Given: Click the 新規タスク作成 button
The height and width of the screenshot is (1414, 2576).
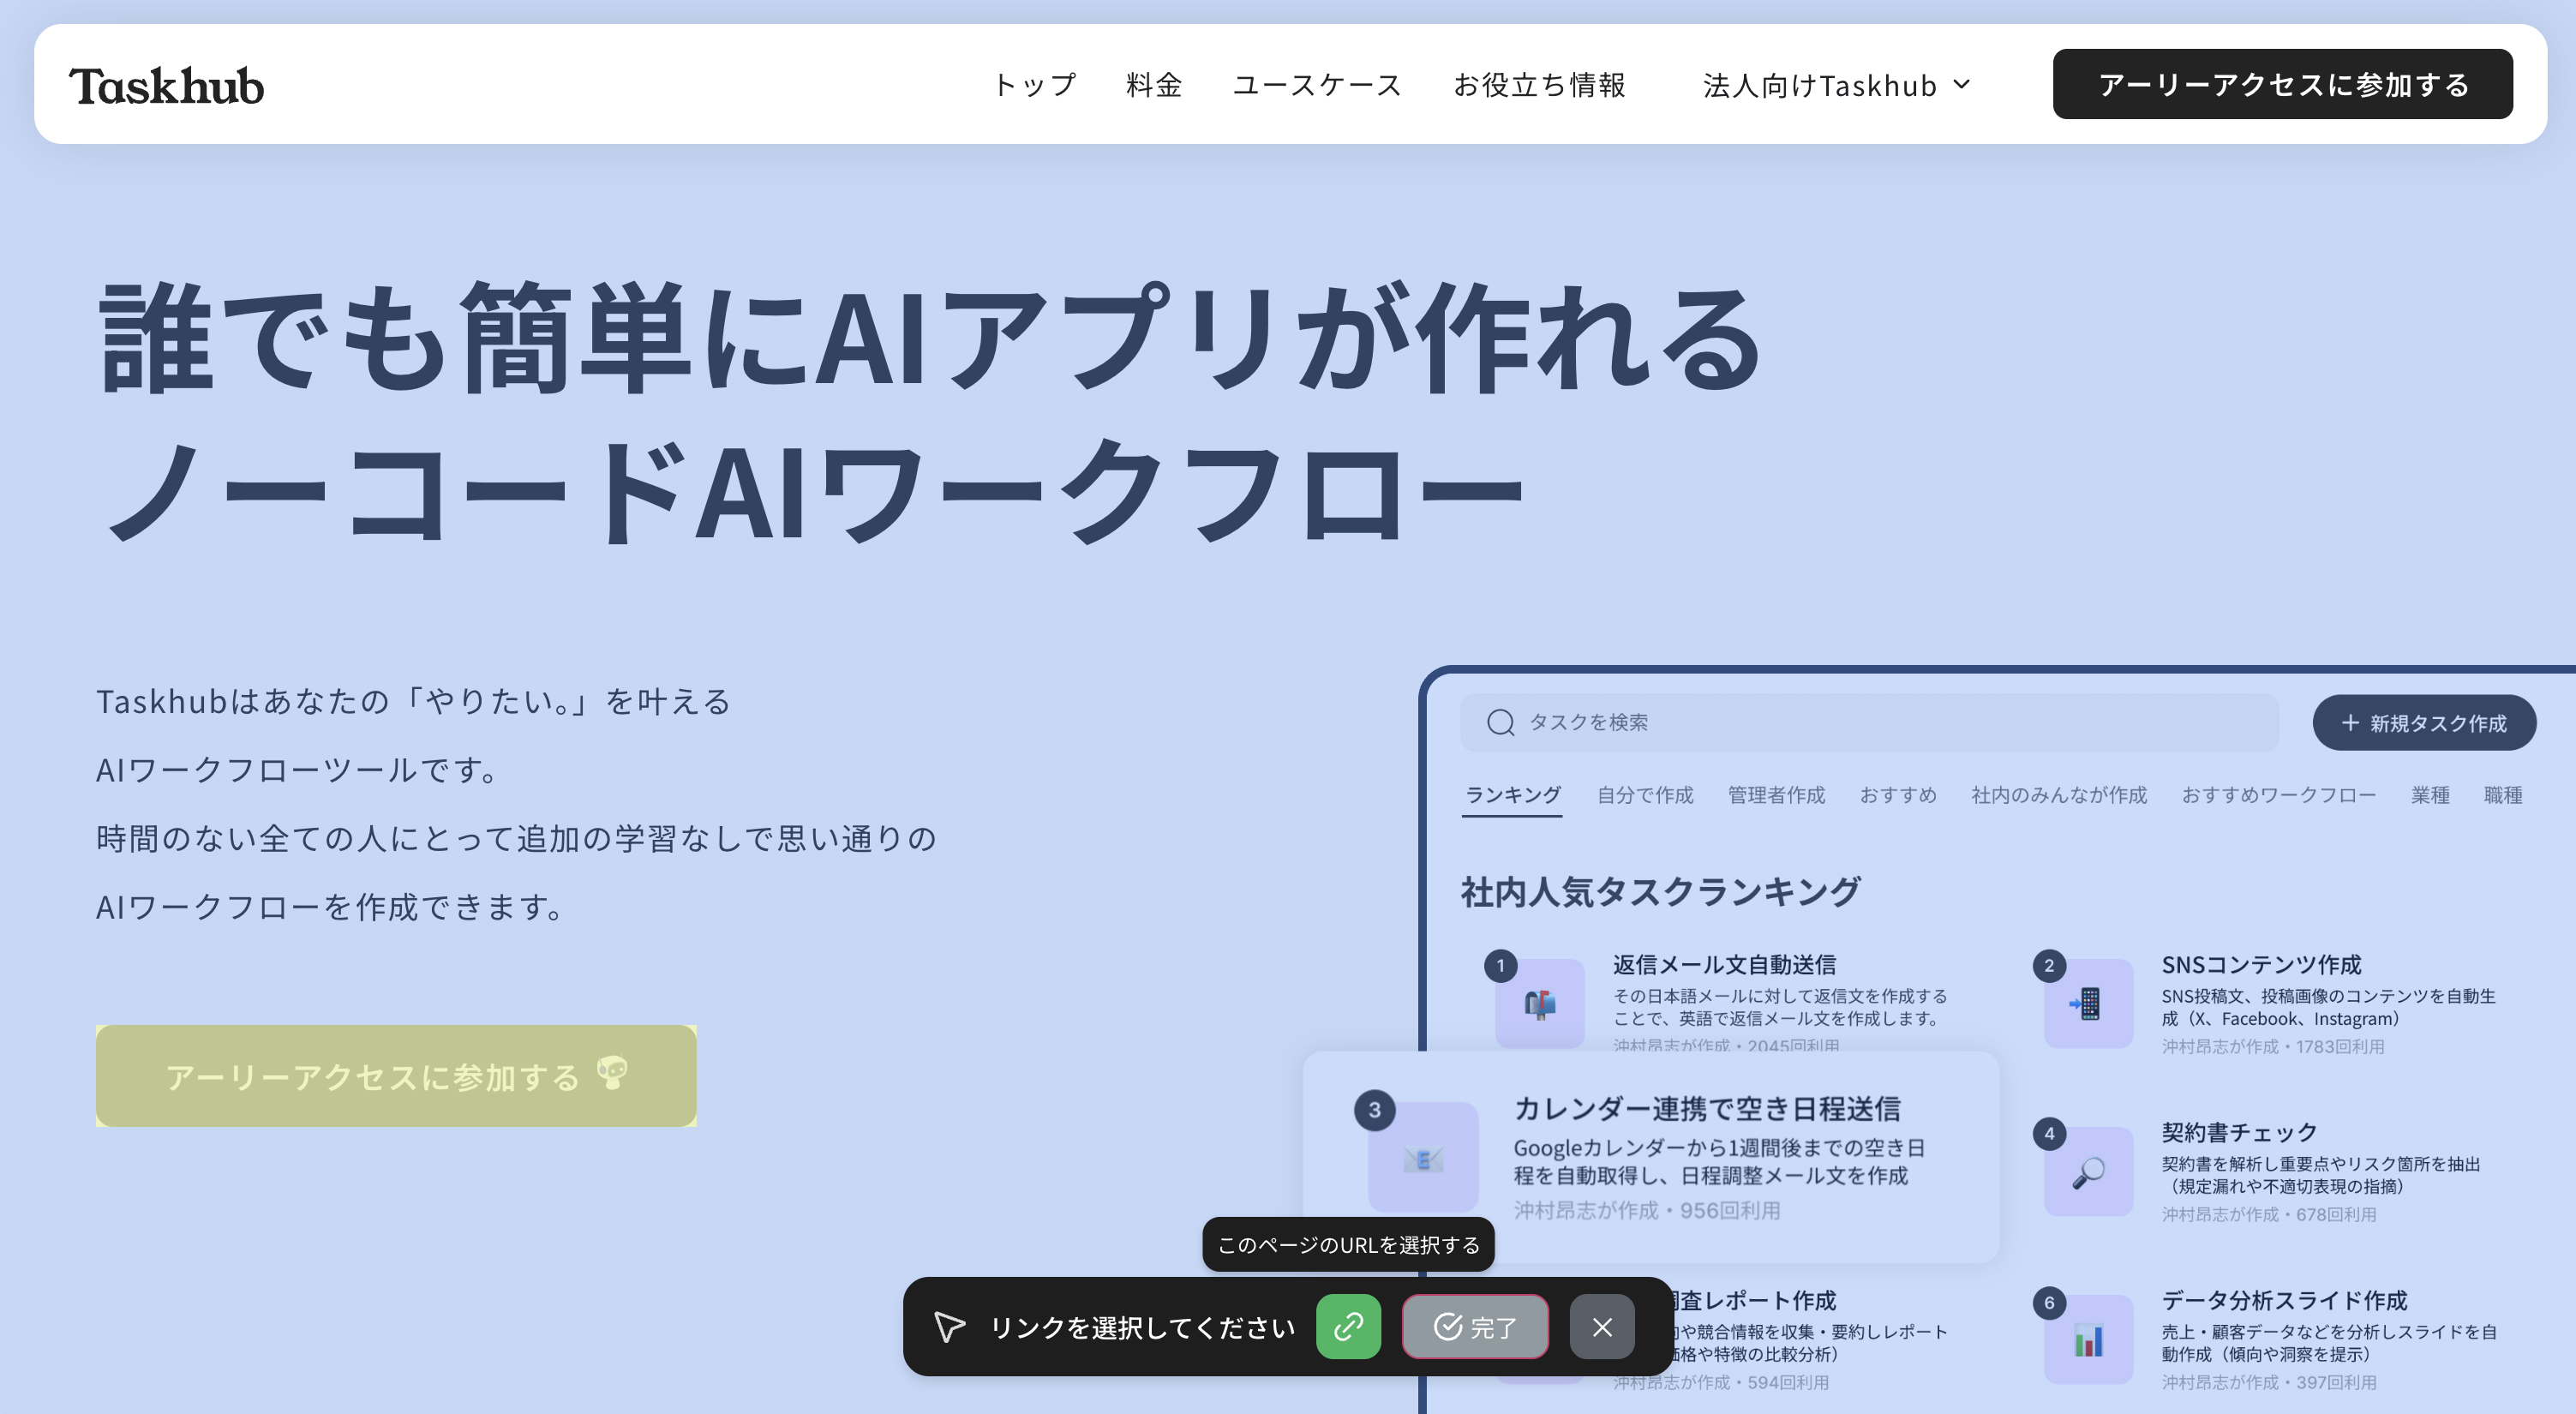Looking at the screenshot, I should 2424,722.
